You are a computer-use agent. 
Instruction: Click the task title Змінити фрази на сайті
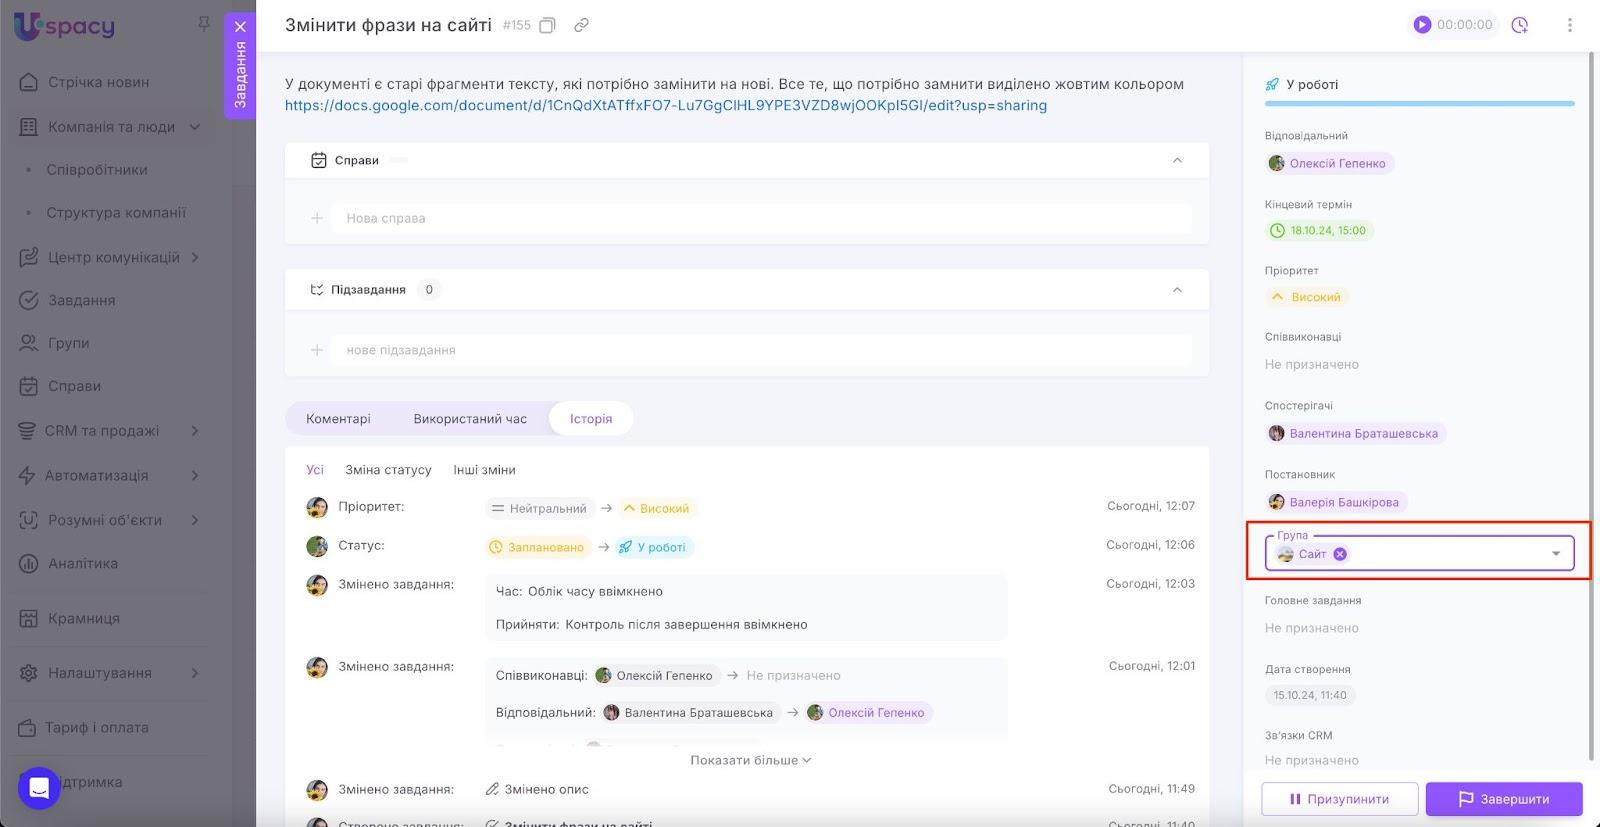click(x=388, y=25)
